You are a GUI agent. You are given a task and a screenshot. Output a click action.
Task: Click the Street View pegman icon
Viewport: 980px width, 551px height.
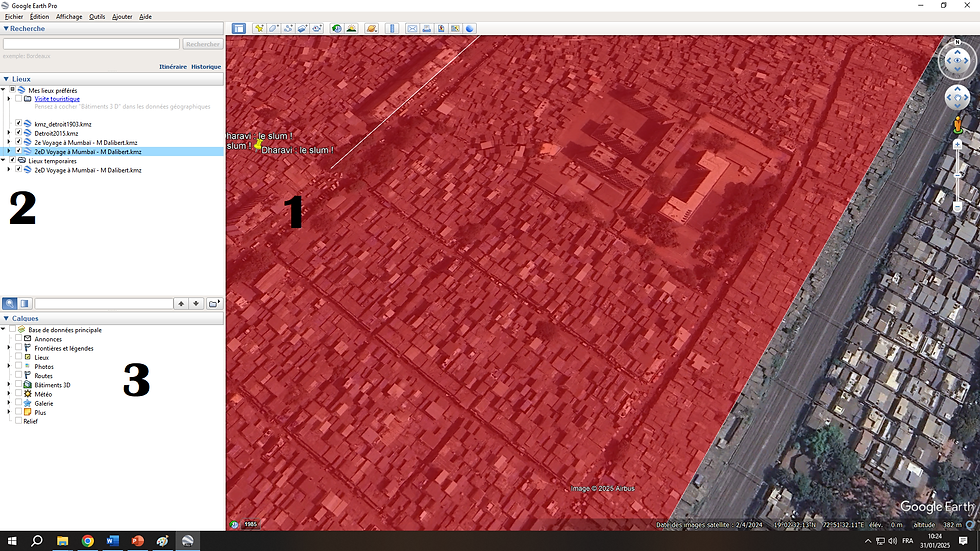coord(957,125)
